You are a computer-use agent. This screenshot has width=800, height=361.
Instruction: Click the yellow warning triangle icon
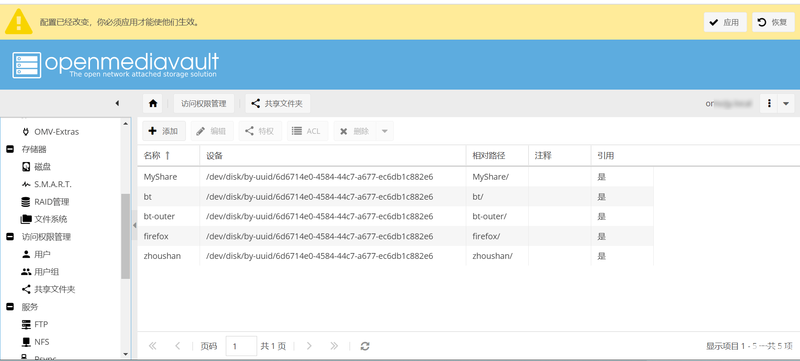coord(19,22)
